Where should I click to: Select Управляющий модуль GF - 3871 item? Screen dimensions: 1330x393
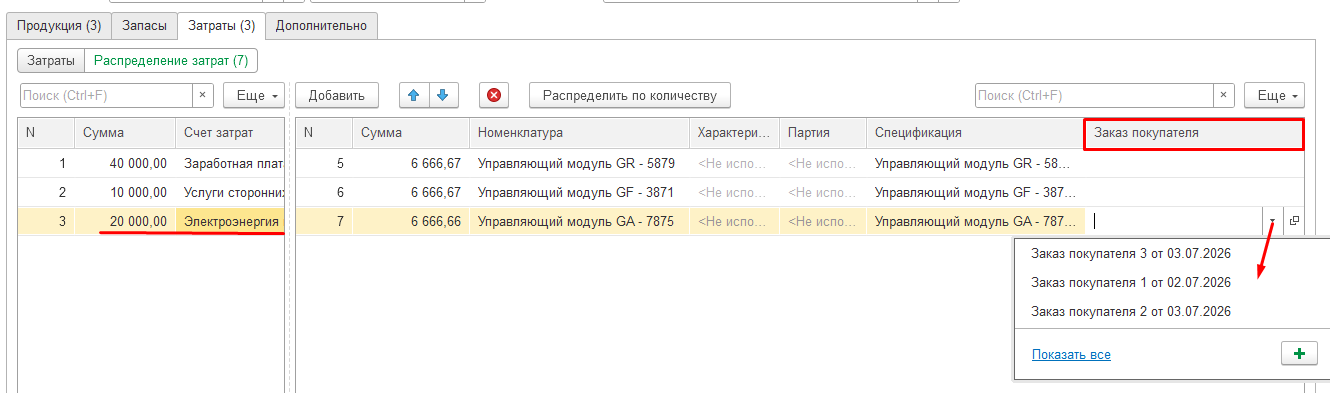(579, 192)
